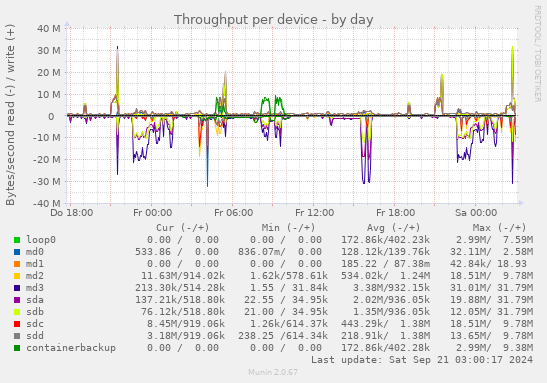The height and width of the screenshot is (383, 547).
Task: Select the sdb legend label
Action: [x=35, y=312]
